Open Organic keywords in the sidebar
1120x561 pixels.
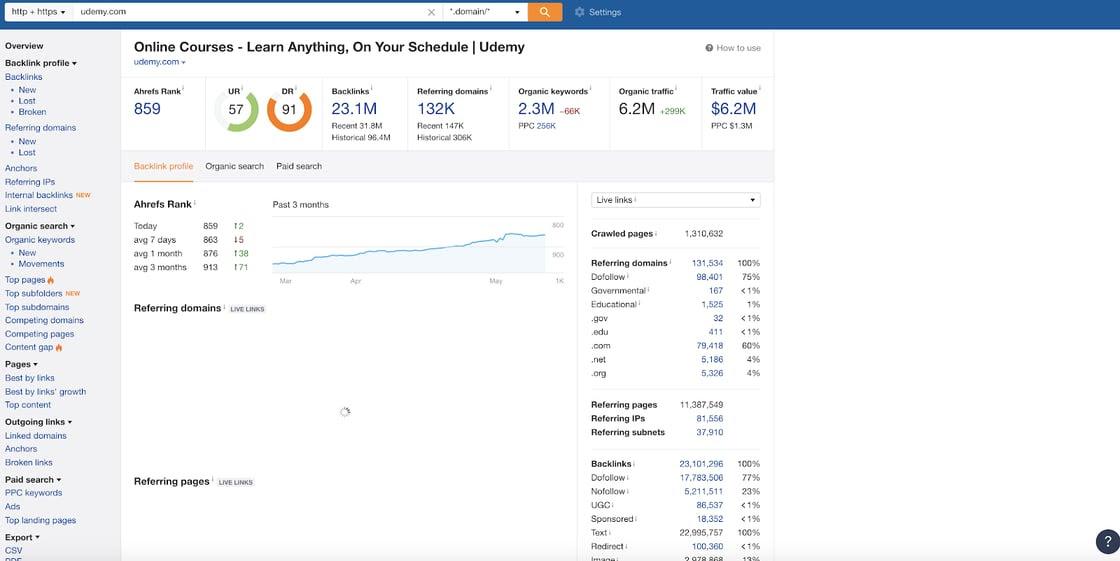[40, 240]
